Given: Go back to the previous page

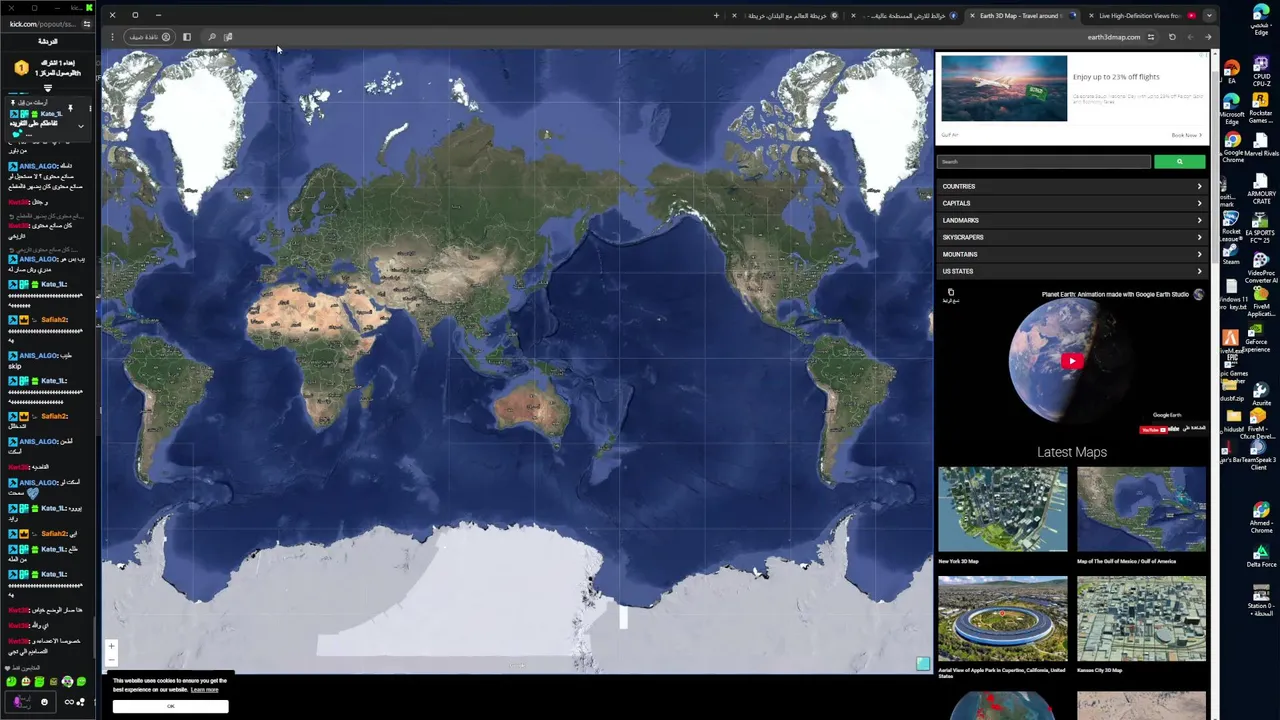Looking at the screenshot, I should coord(1208,37).
